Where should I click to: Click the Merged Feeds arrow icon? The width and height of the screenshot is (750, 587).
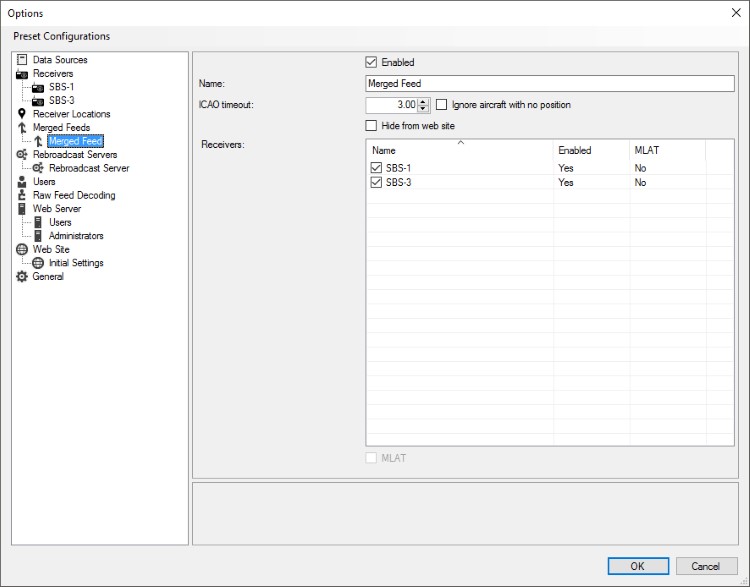(22, 128)
